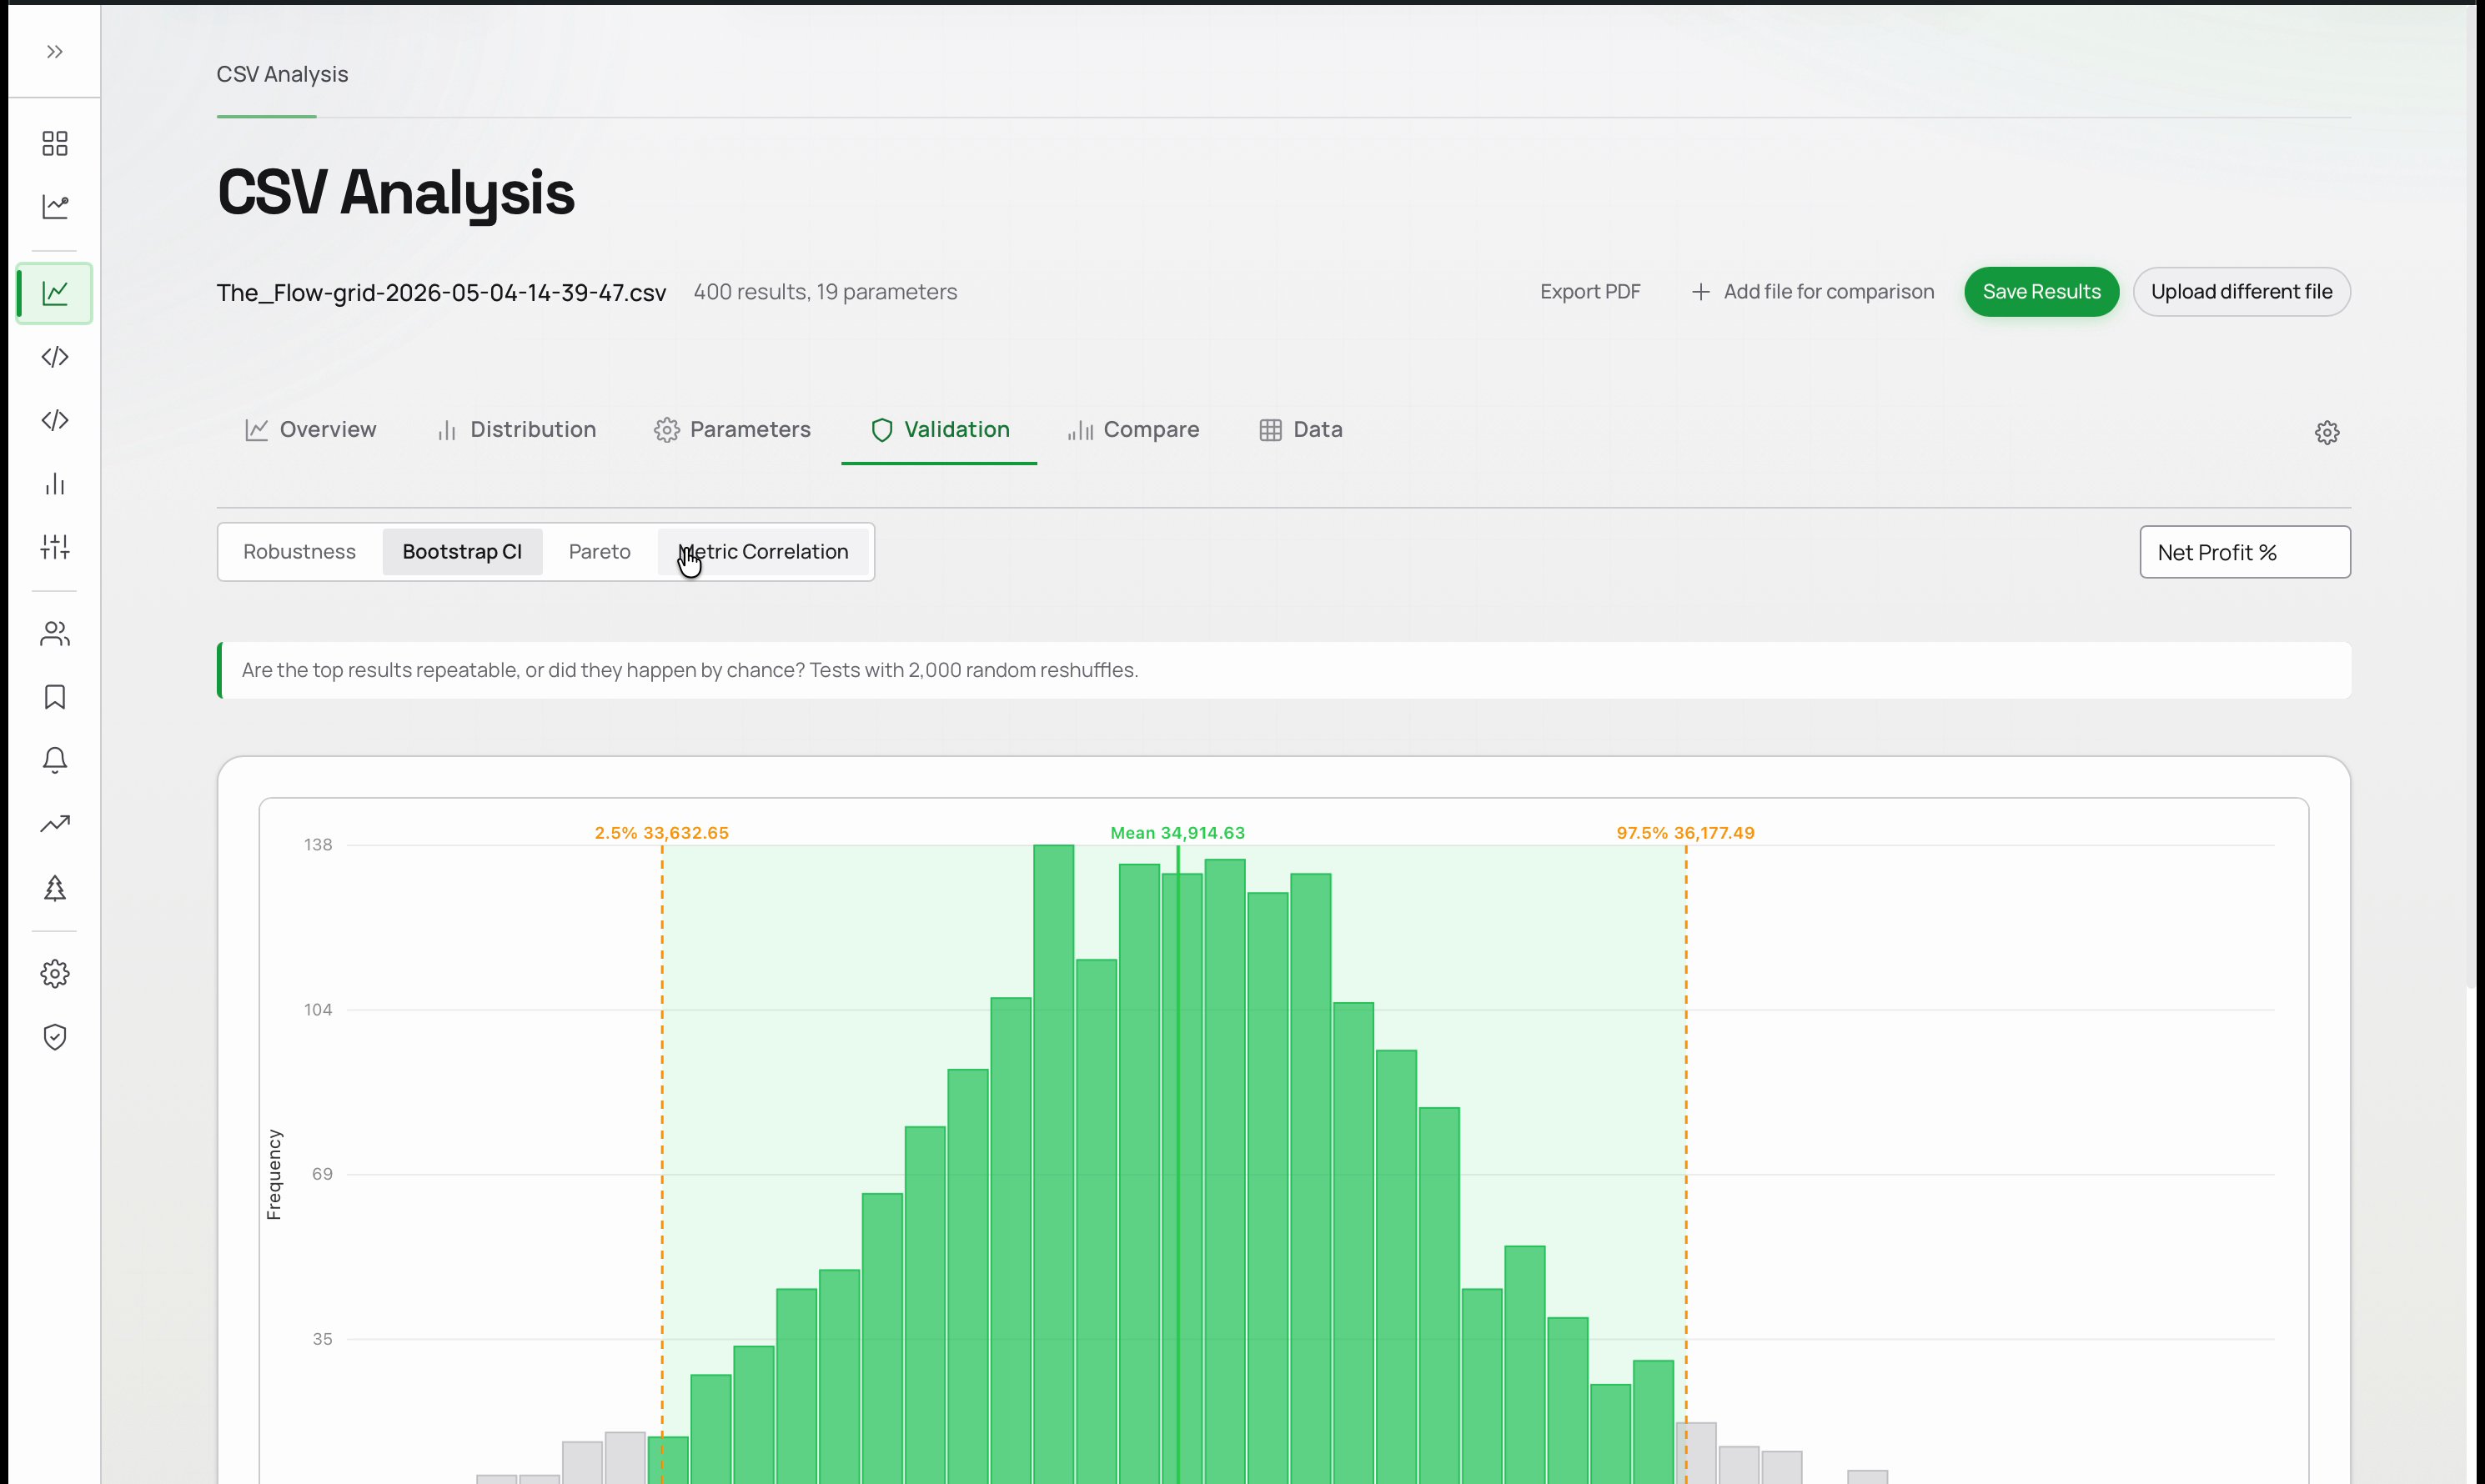Select the Robustness sub-tab

(299, 552)
